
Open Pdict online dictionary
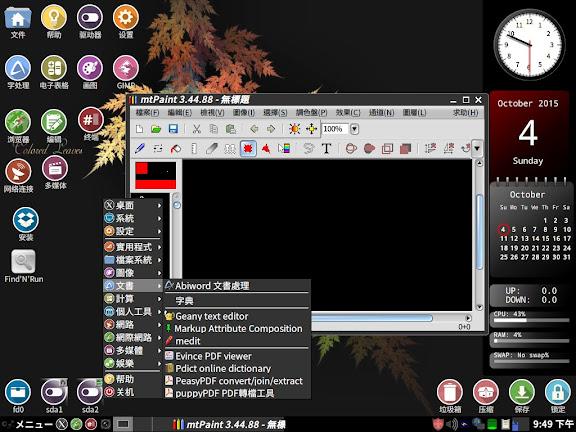point(237,368)
